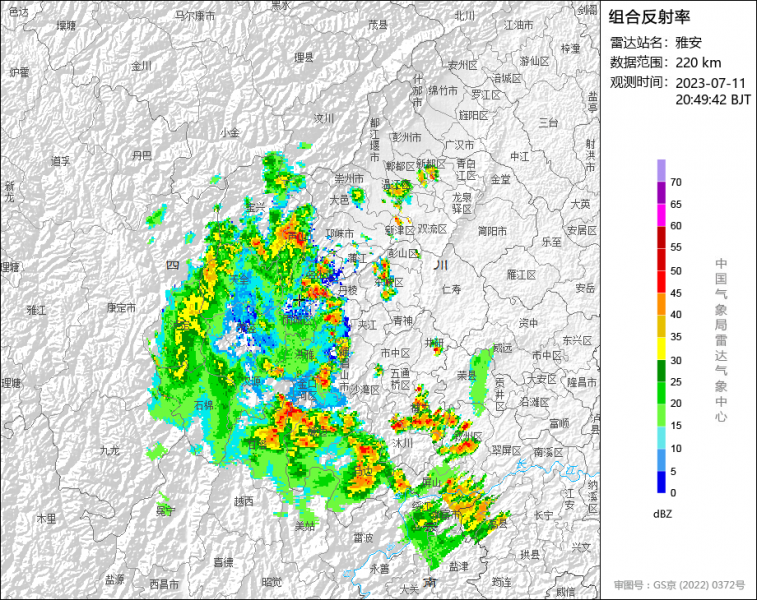757x600 pixels.
Task: Click the dBZ unit label below legend
Action: tap(662, 513)
